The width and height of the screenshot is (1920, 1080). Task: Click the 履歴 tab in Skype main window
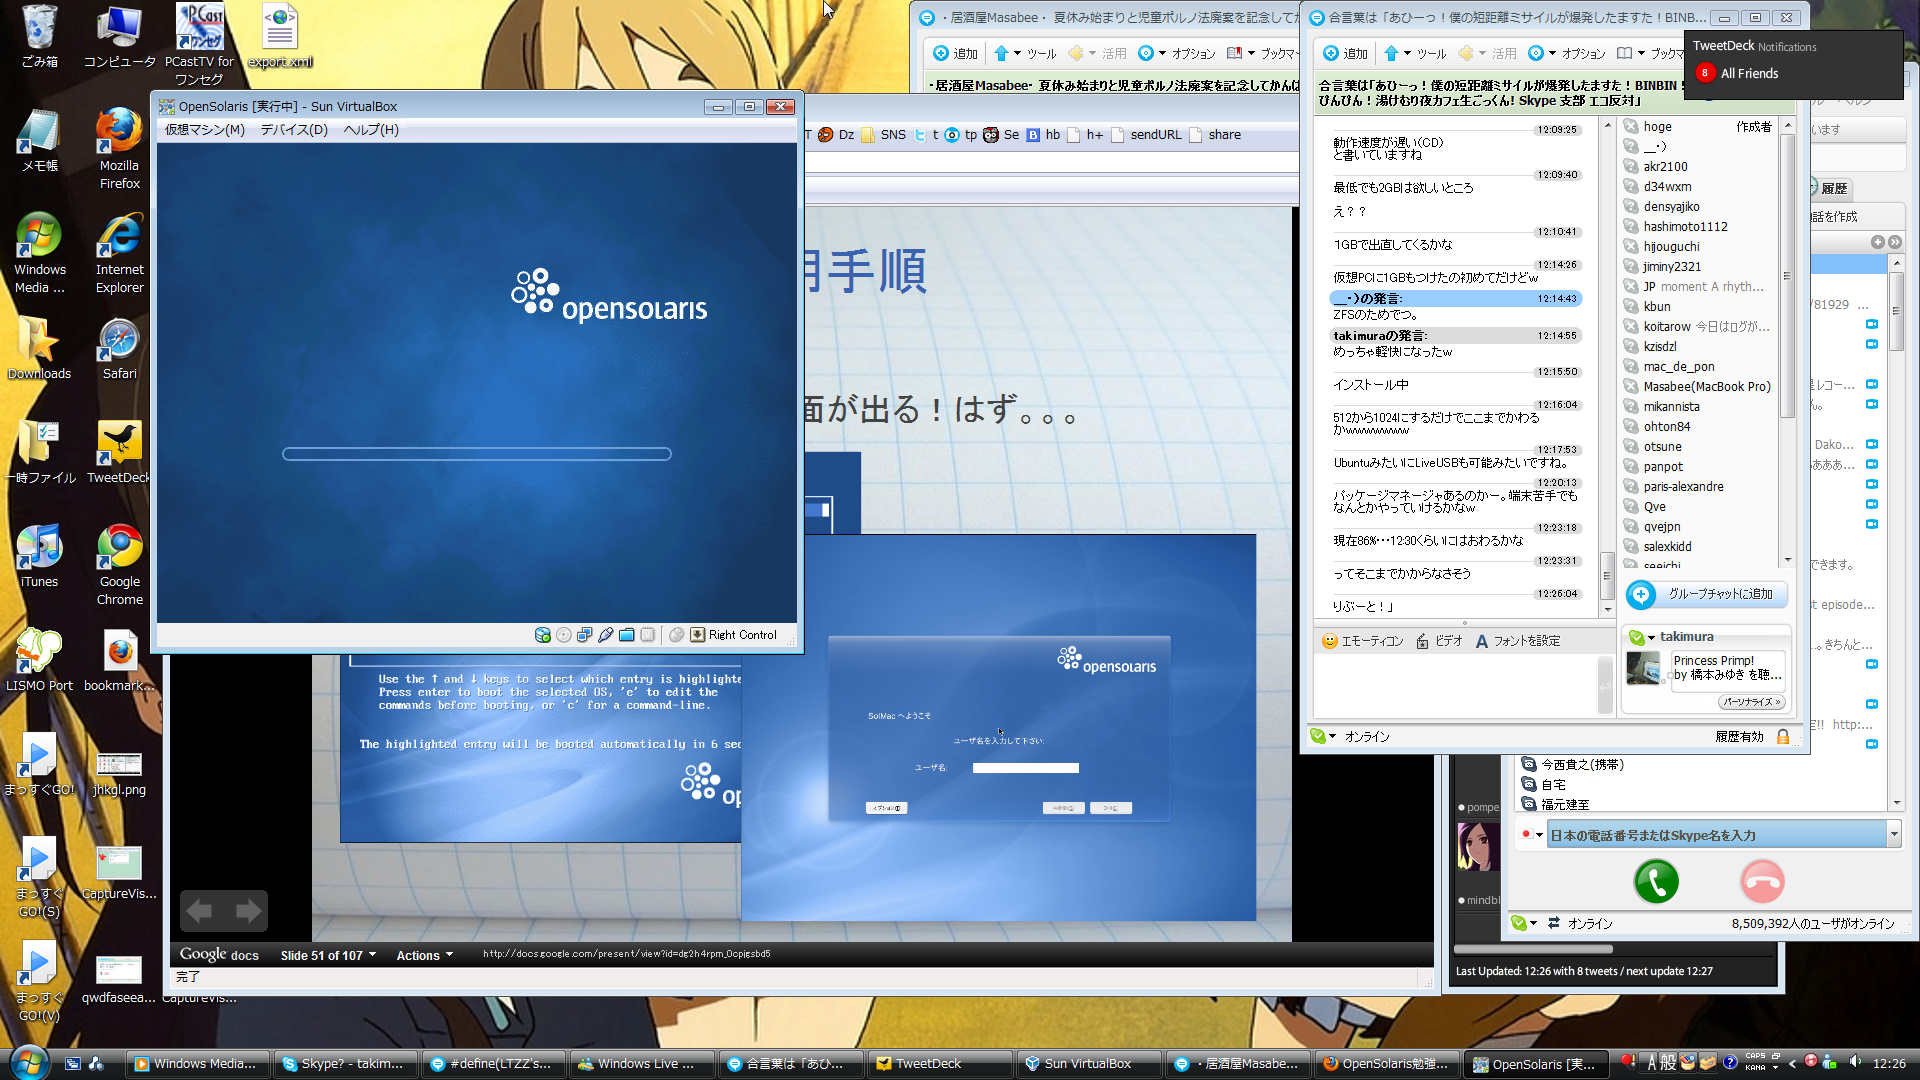(x=1833, y=188)
